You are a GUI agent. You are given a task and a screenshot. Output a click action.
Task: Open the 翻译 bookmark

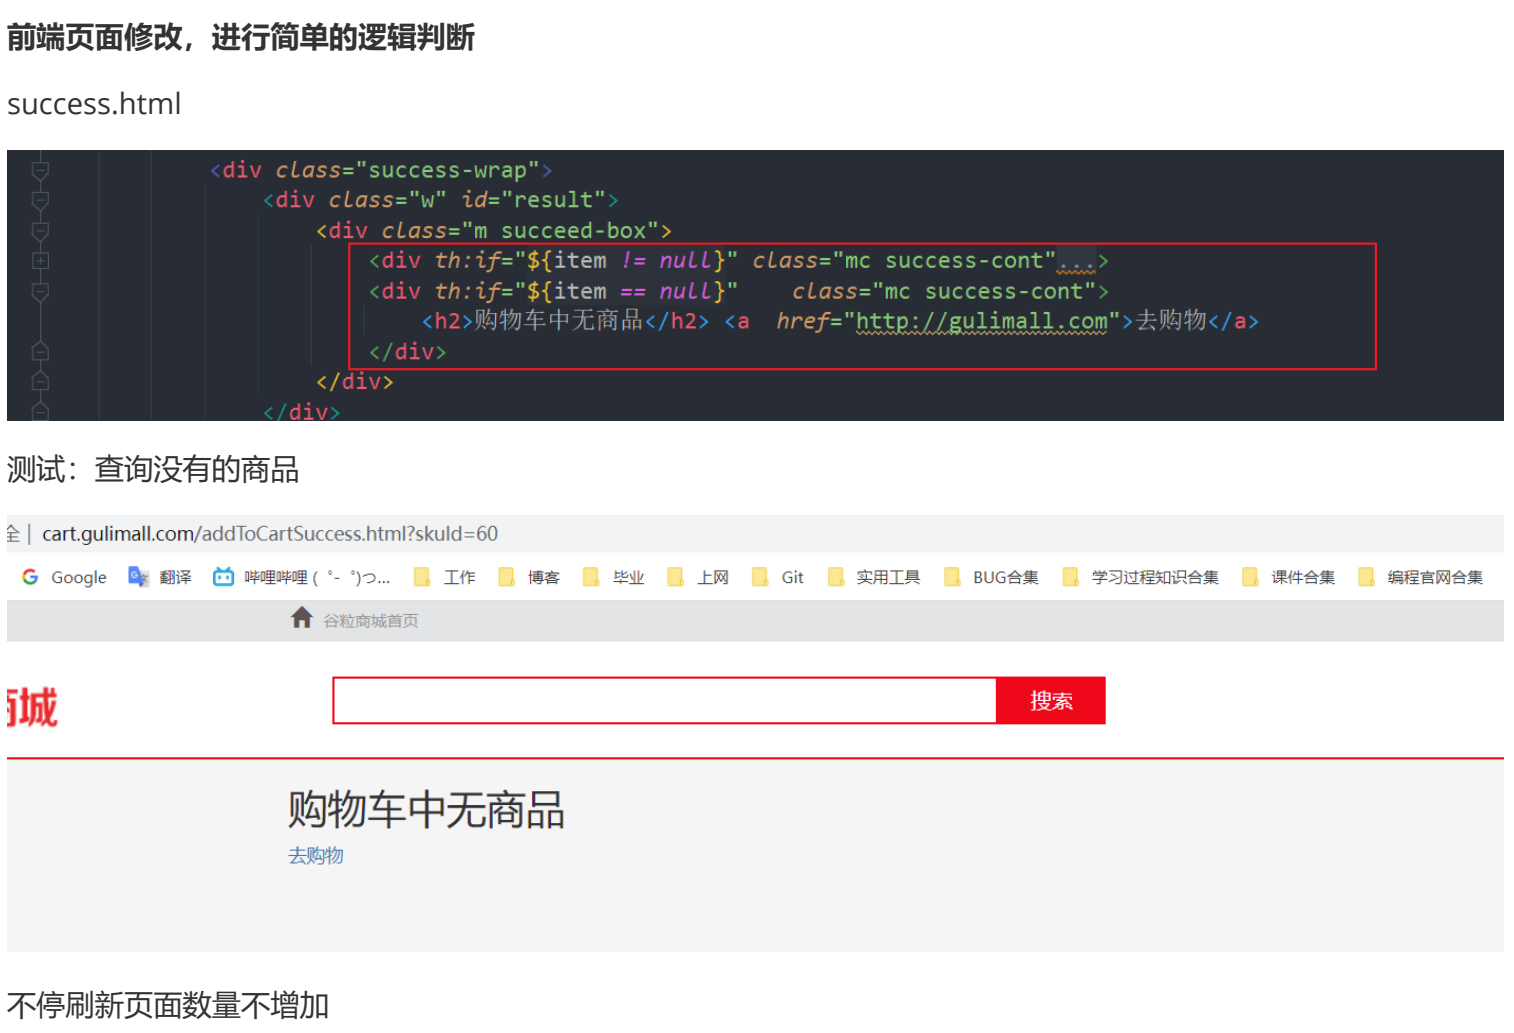click(160, 577)
